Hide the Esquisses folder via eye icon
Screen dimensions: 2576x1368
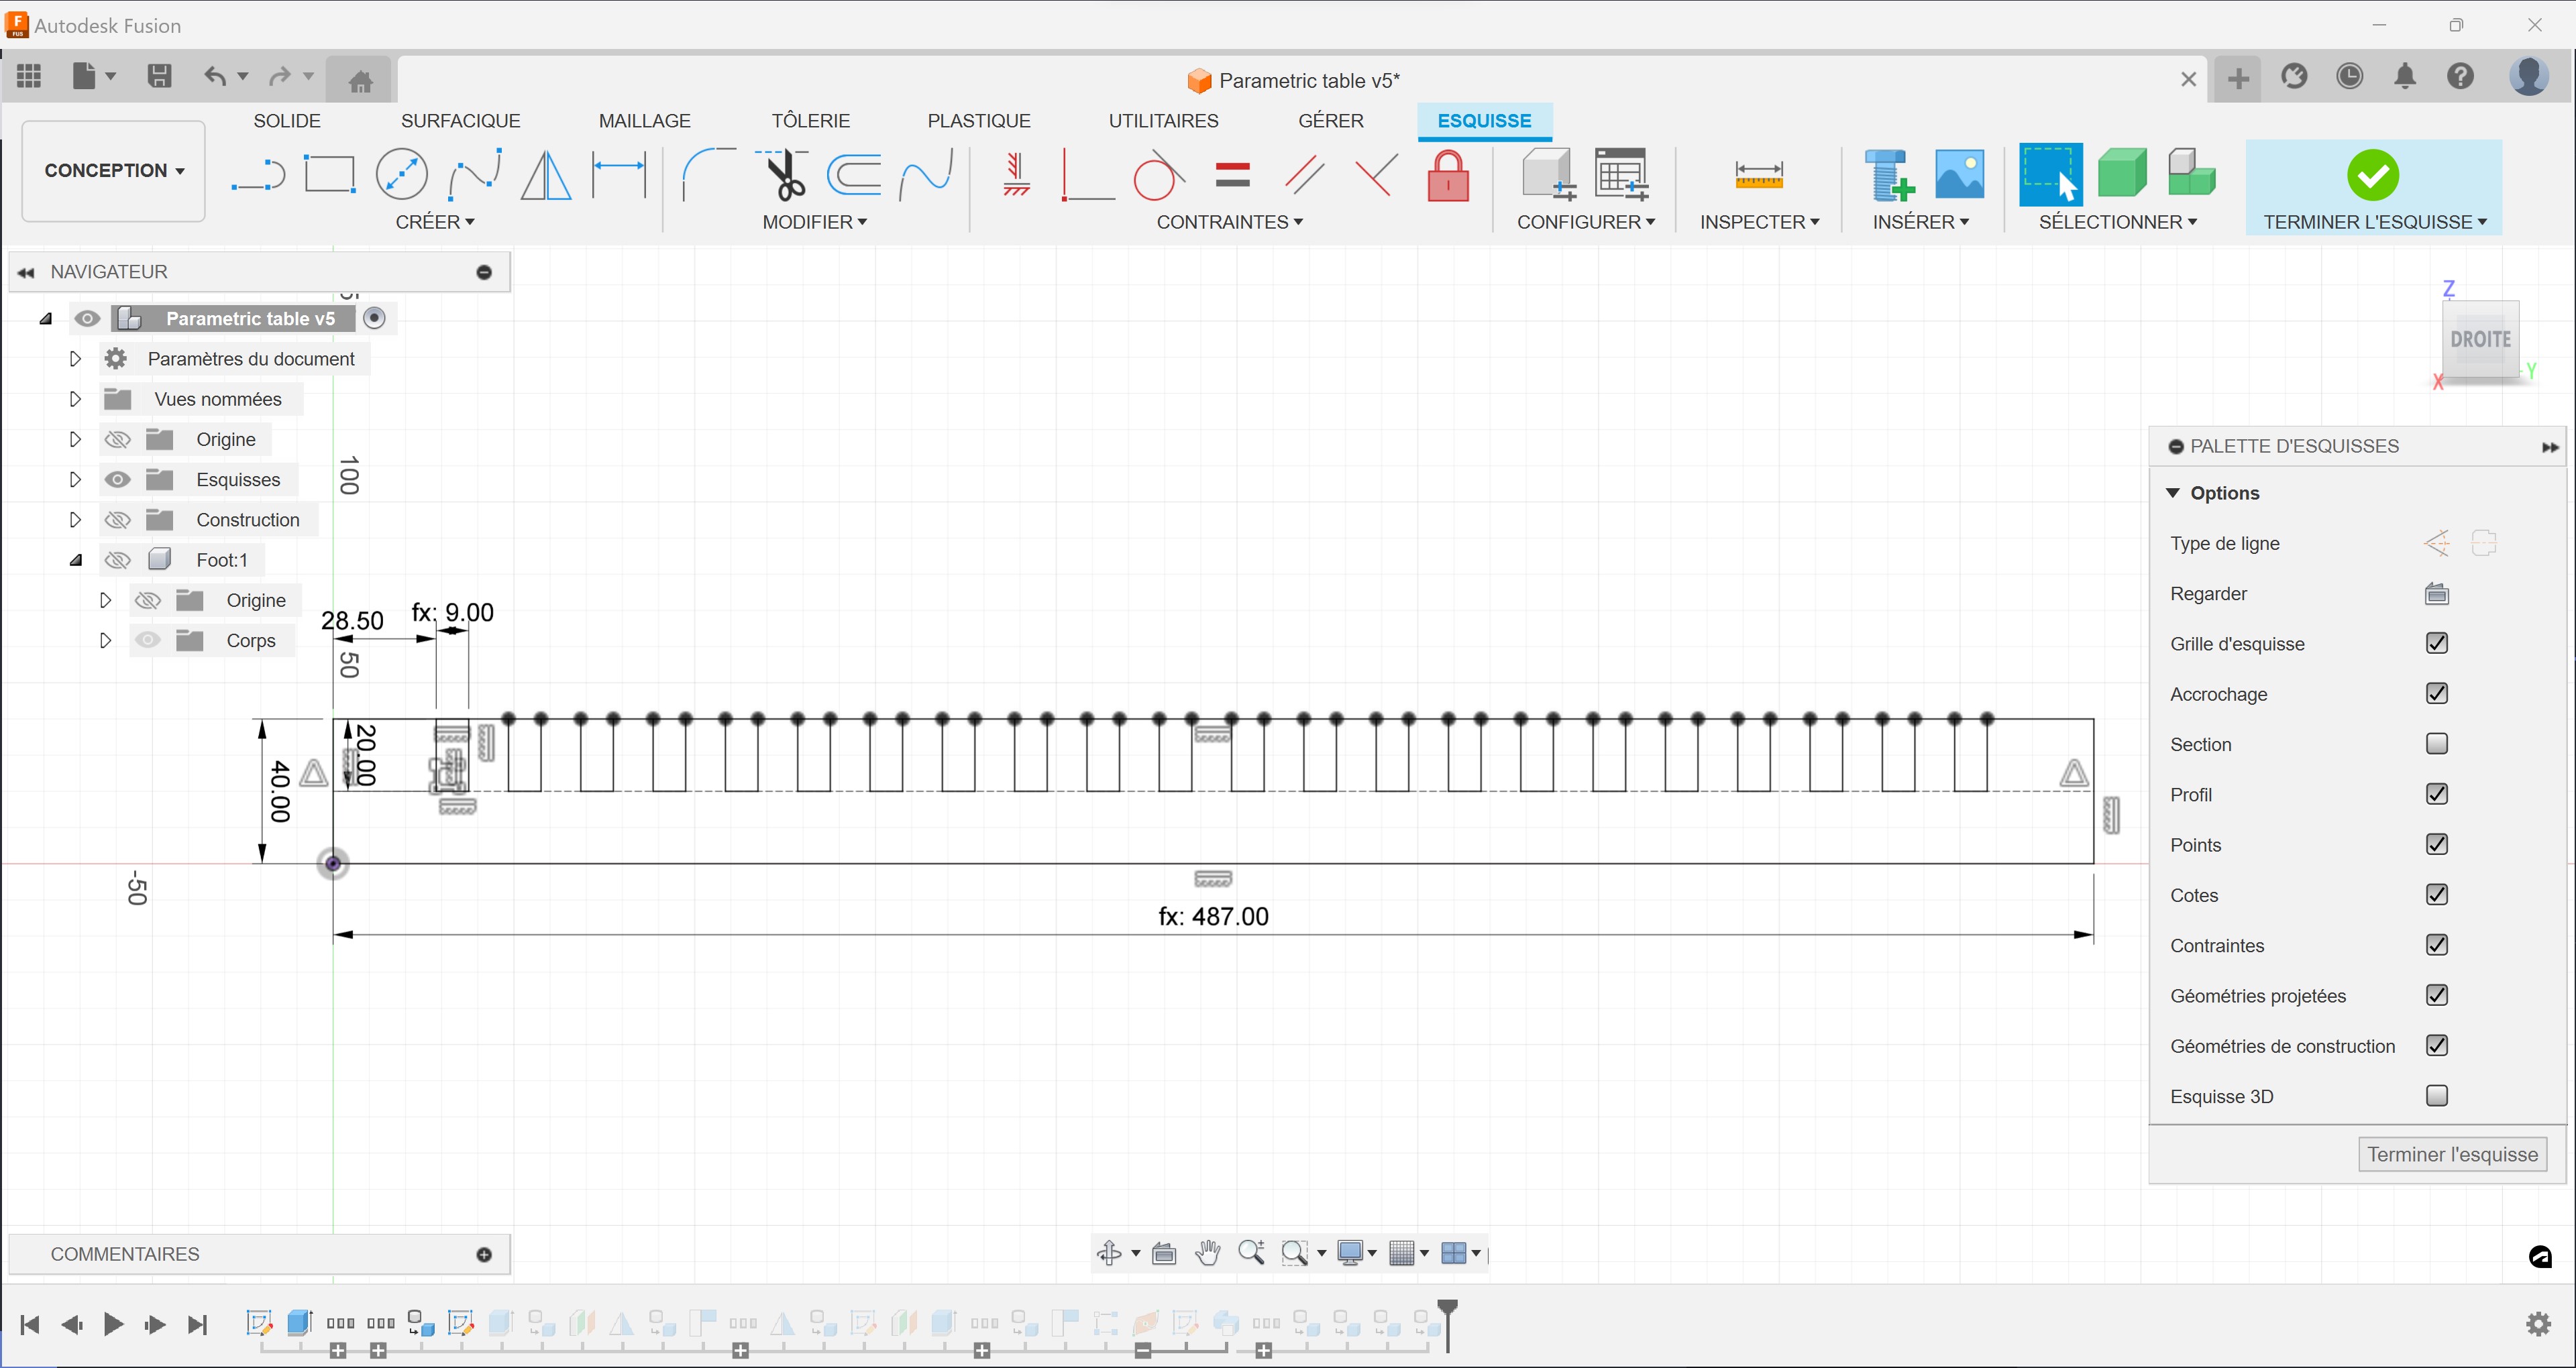[118, 480]
